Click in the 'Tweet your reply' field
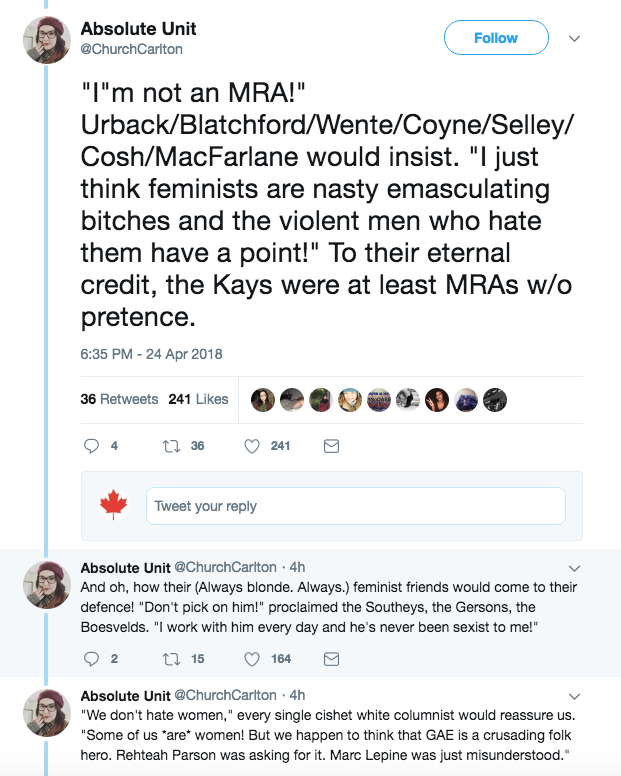The height and width of the screenshot is (776, 621). 355,506
